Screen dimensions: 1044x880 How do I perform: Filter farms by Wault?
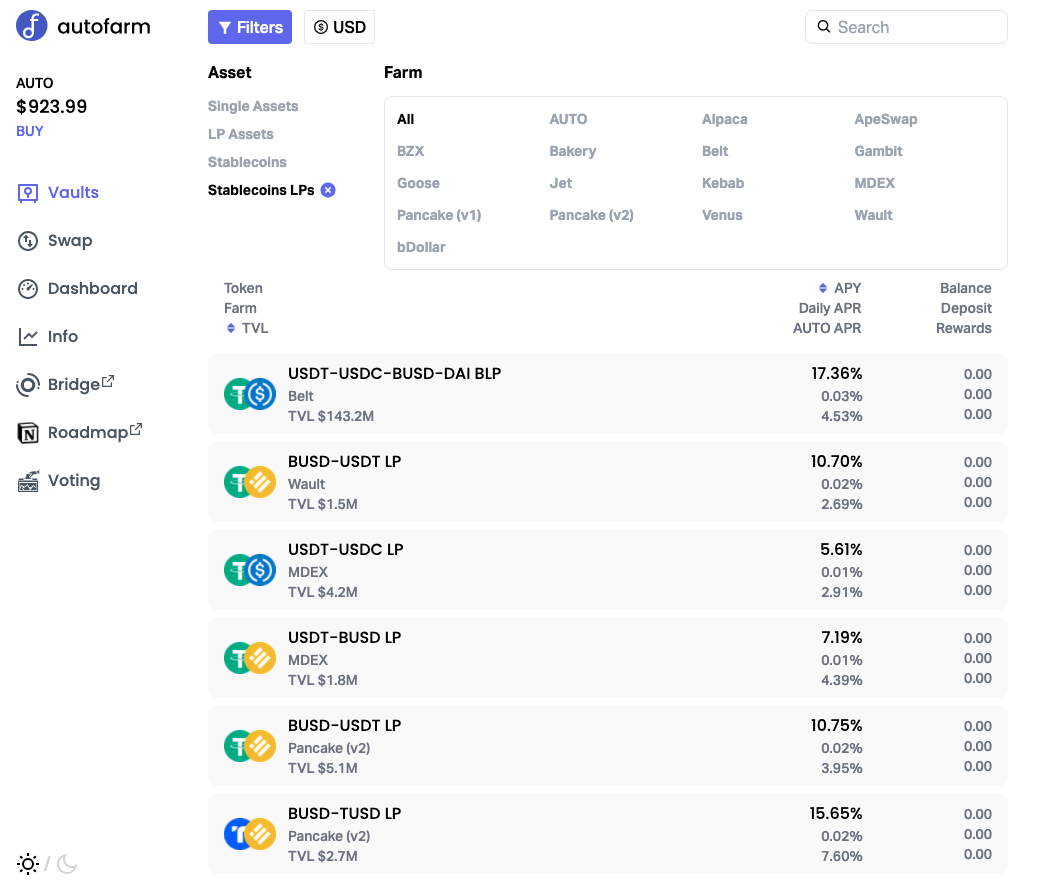pyautogui.click(x=874, y=215)
